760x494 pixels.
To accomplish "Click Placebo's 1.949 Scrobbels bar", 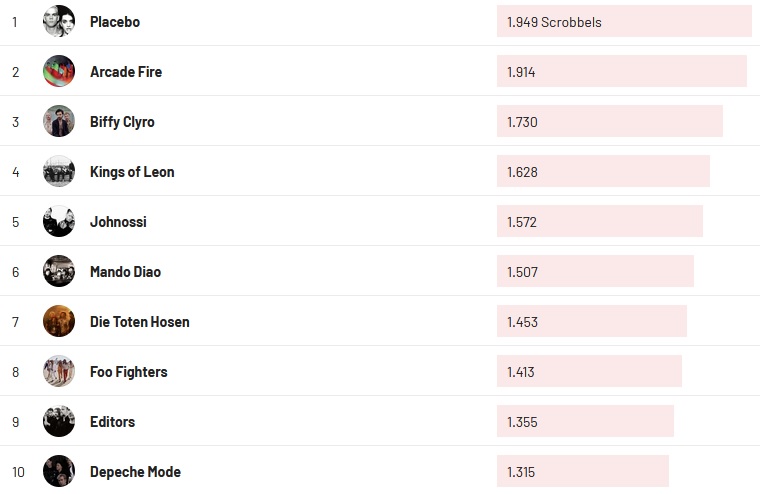I will tap(623, 21).
